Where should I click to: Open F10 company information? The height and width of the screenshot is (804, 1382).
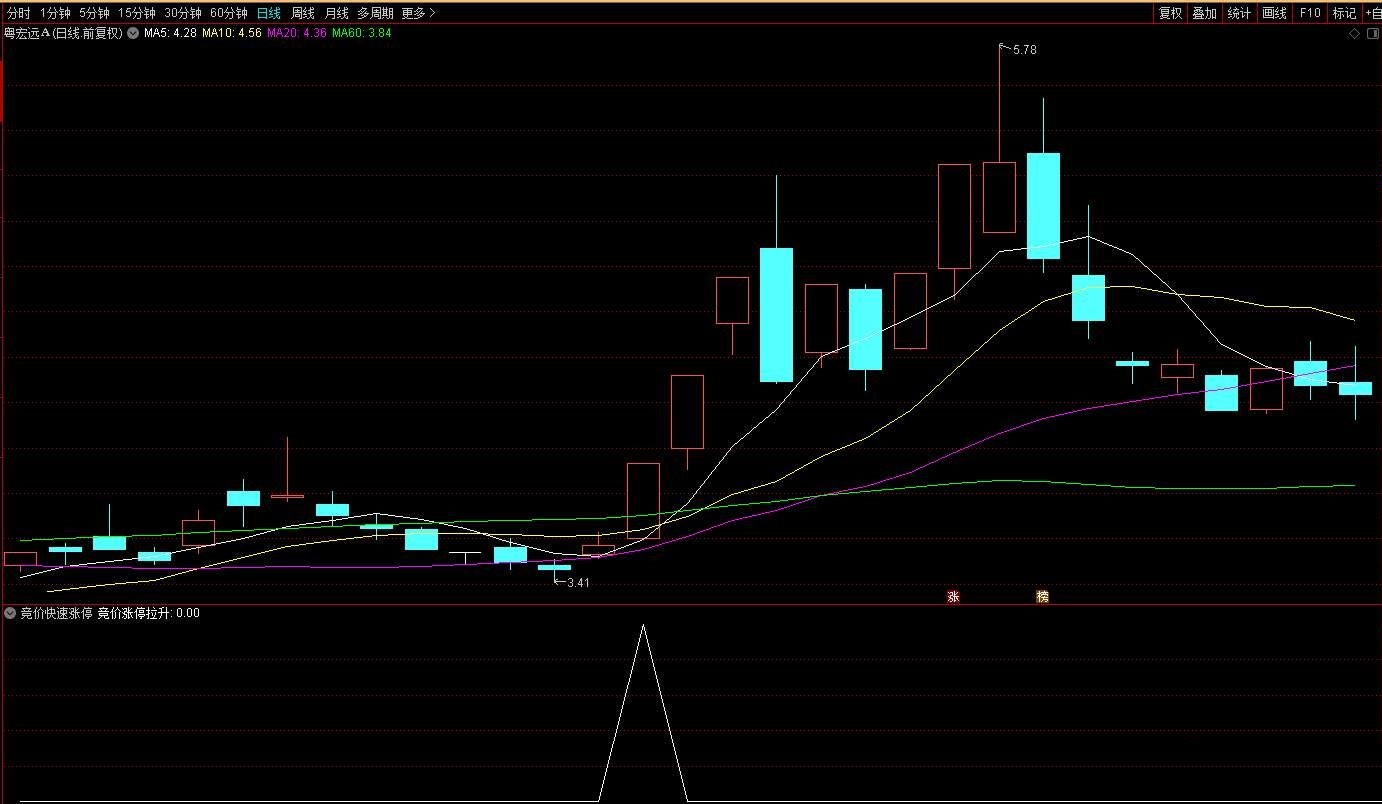[x=1309, y=13]
